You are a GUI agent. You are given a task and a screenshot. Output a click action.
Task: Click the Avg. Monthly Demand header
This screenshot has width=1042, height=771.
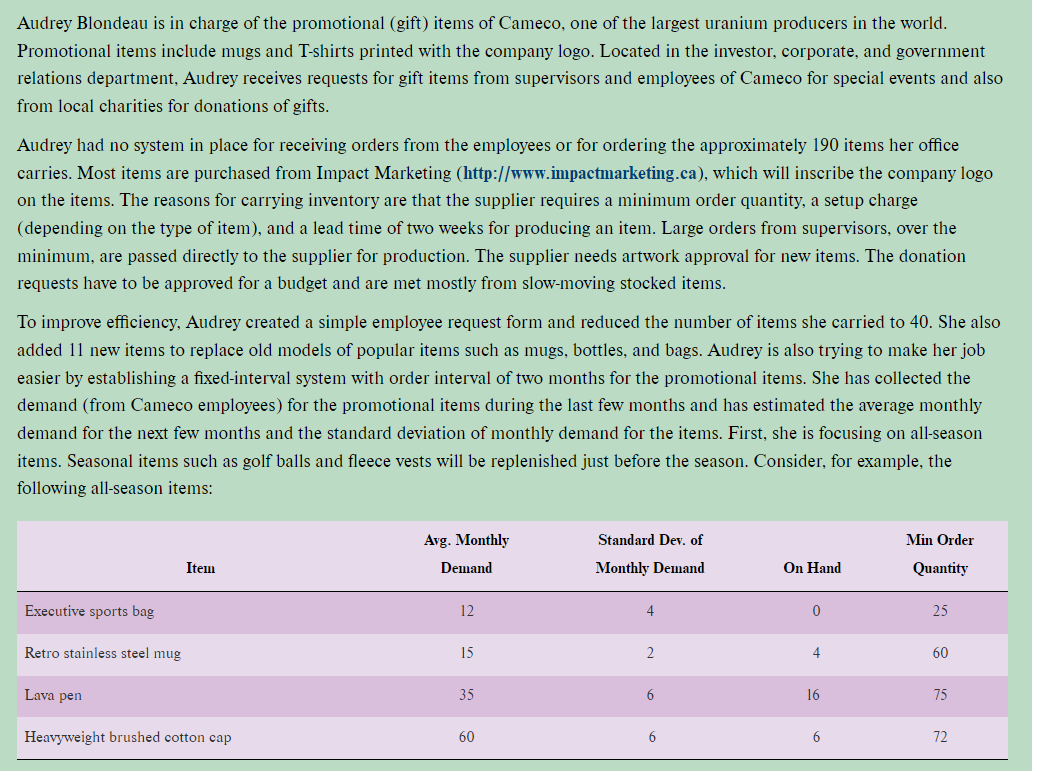point(466,554)
